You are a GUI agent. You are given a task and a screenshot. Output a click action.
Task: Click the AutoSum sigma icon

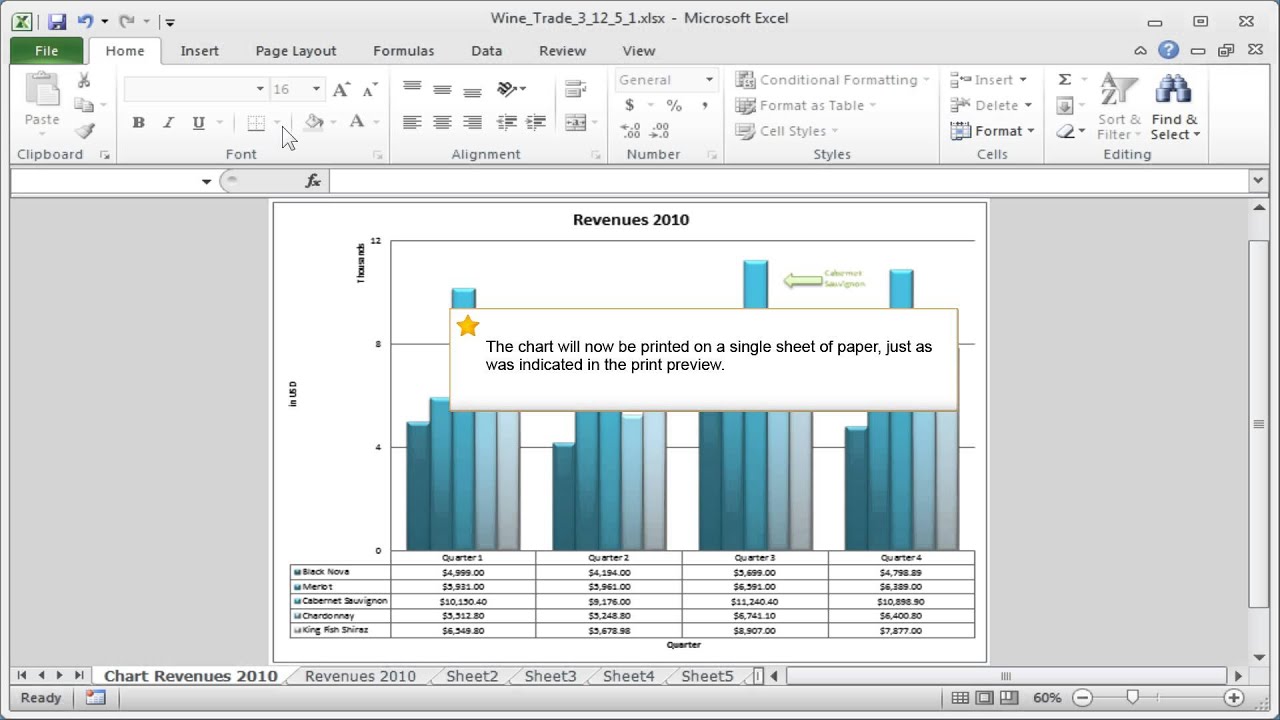[x=1065, y=80]
